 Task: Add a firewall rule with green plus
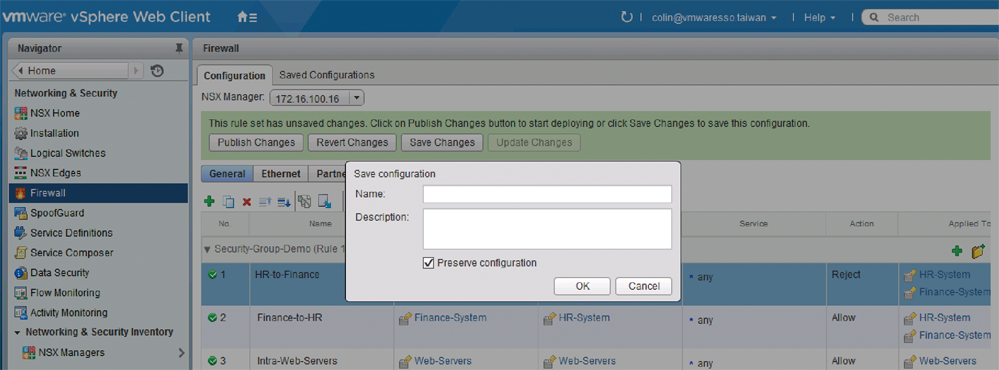[209, 202]
